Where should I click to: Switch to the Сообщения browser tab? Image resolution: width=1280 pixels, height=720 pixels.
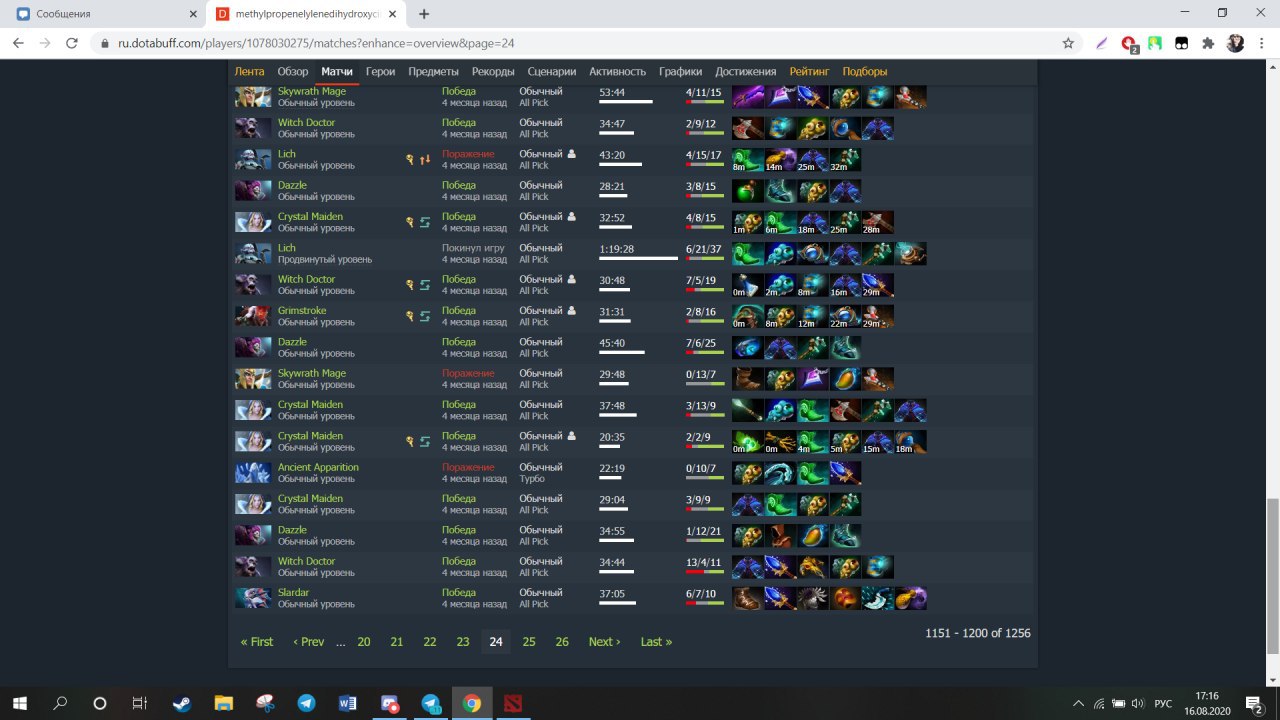click(x=104, y=14)
